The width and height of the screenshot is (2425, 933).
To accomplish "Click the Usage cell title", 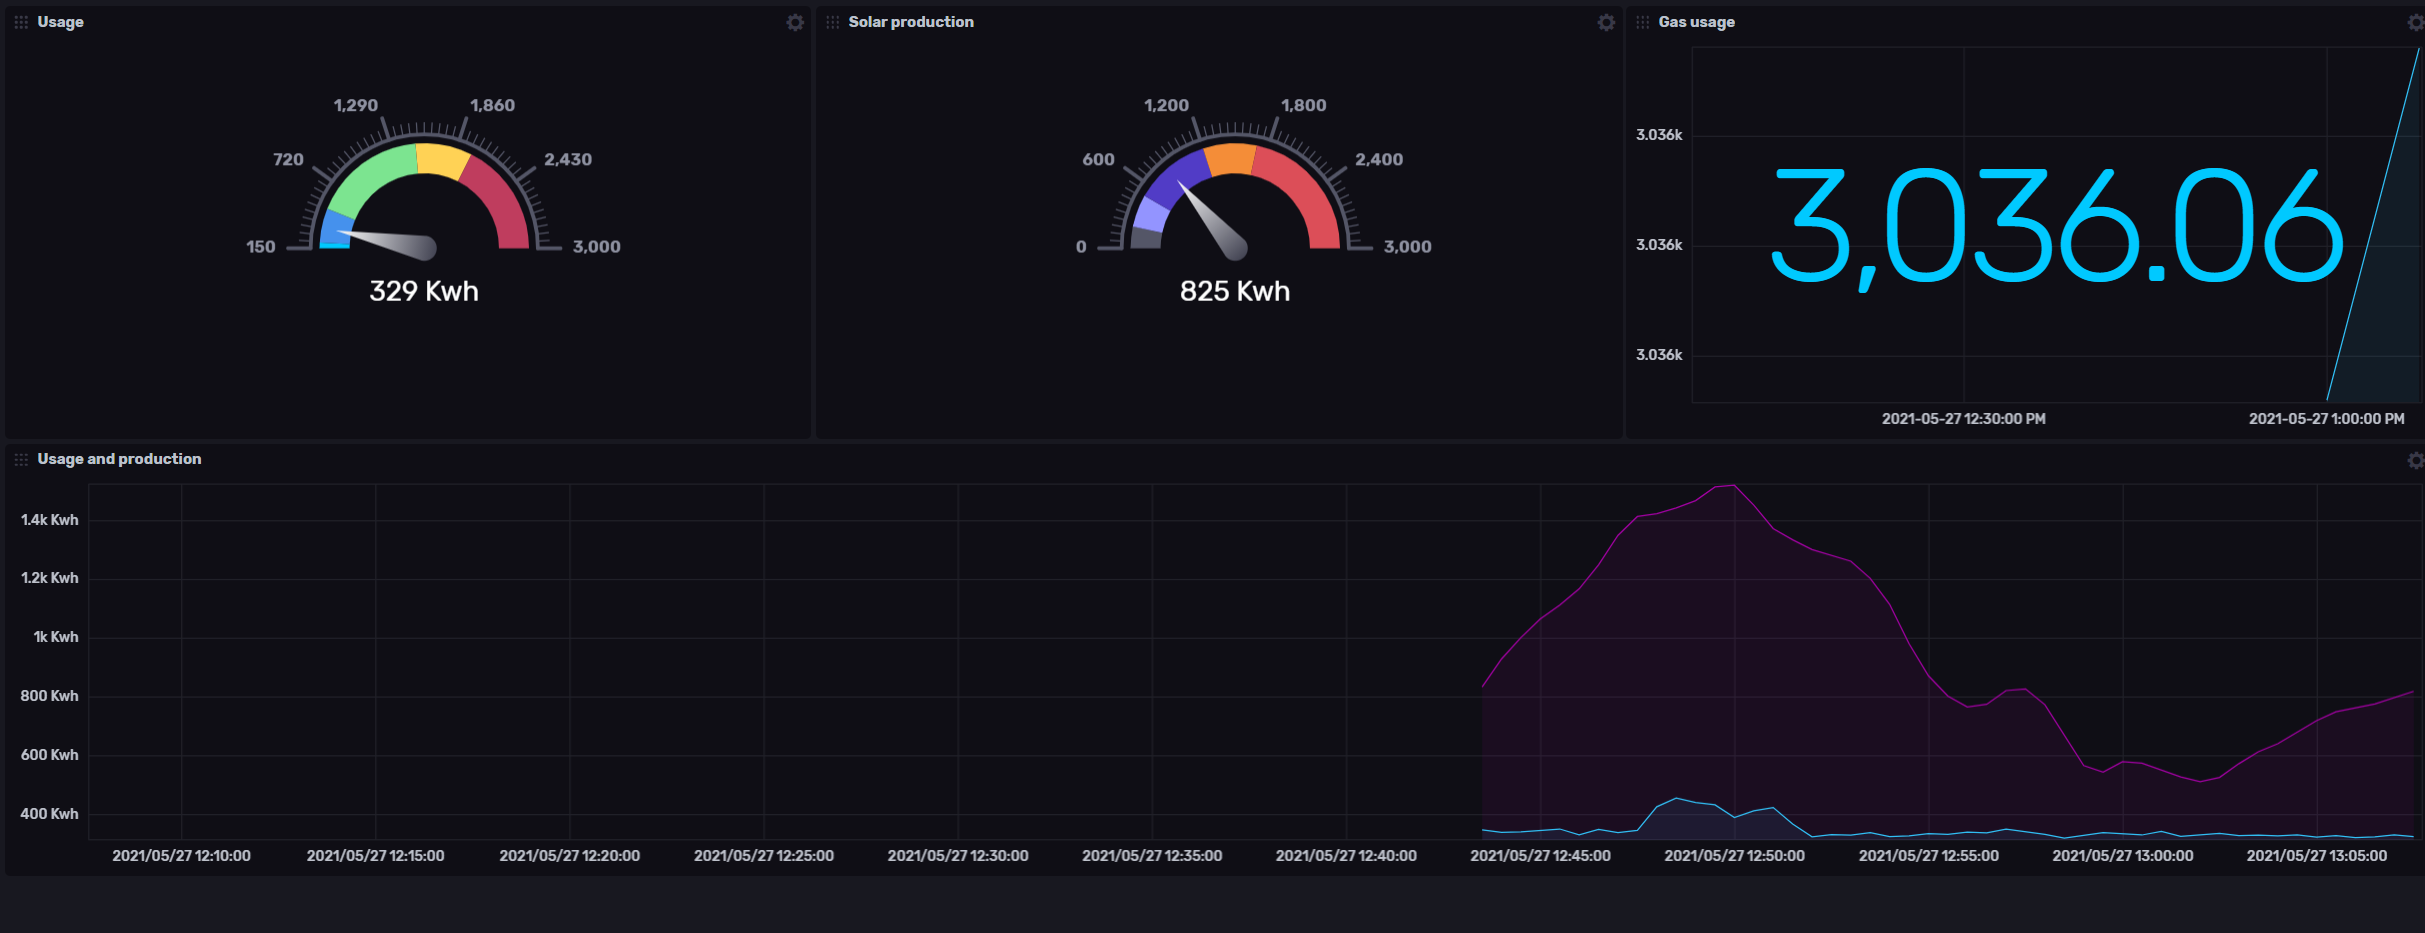I will (60, 22).
